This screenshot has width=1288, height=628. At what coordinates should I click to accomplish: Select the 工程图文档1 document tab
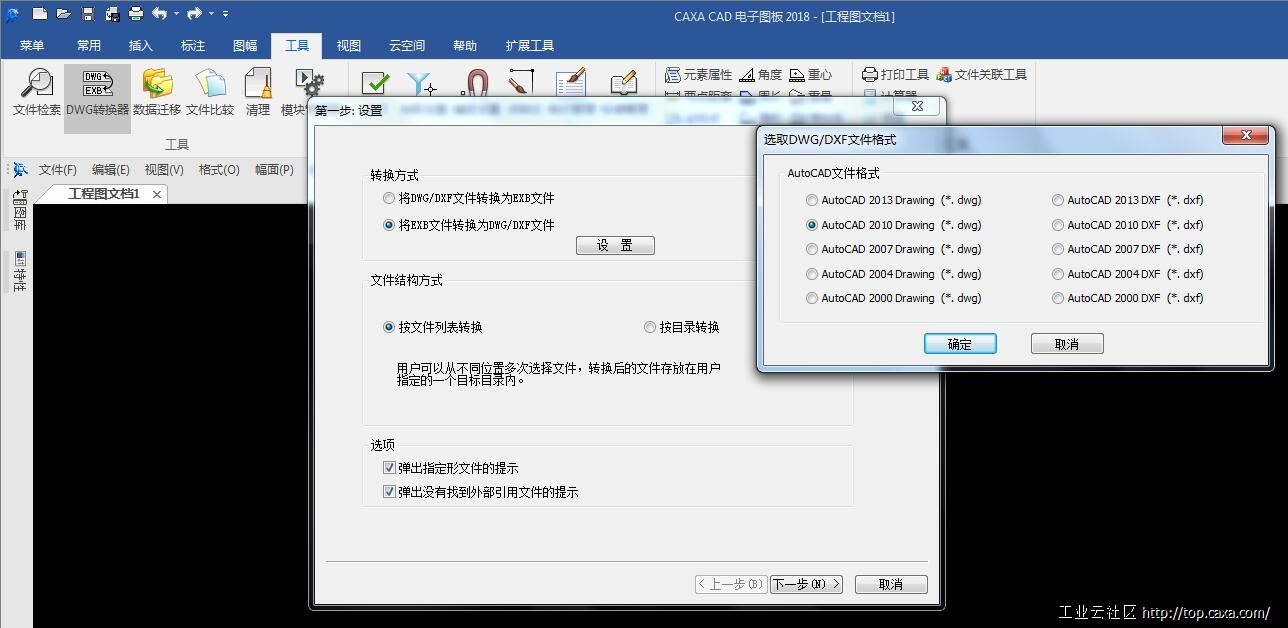[104, 194]
